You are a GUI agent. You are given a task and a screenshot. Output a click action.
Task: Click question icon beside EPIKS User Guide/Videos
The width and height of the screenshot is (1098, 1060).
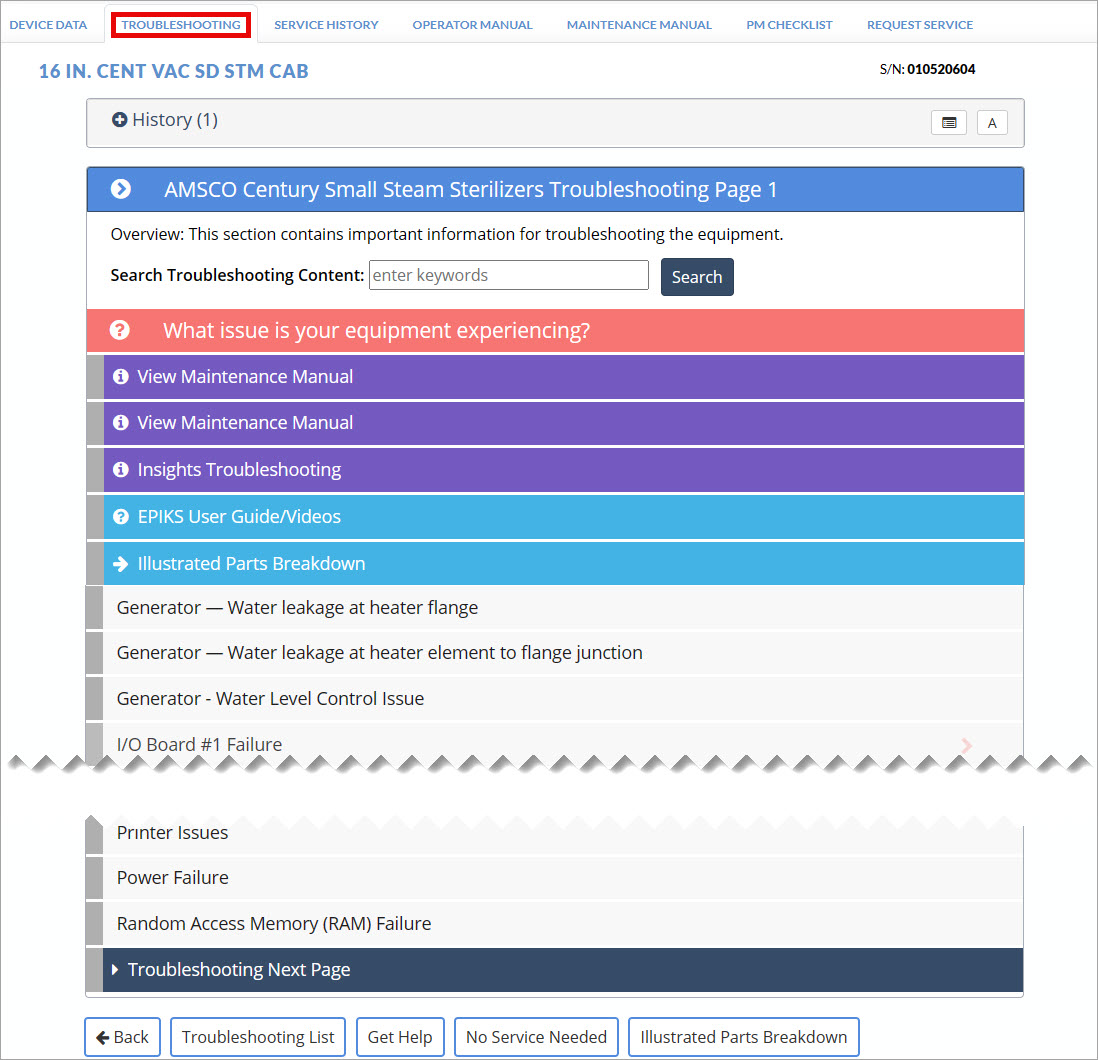pyautogui.click(x=121, y=517)
